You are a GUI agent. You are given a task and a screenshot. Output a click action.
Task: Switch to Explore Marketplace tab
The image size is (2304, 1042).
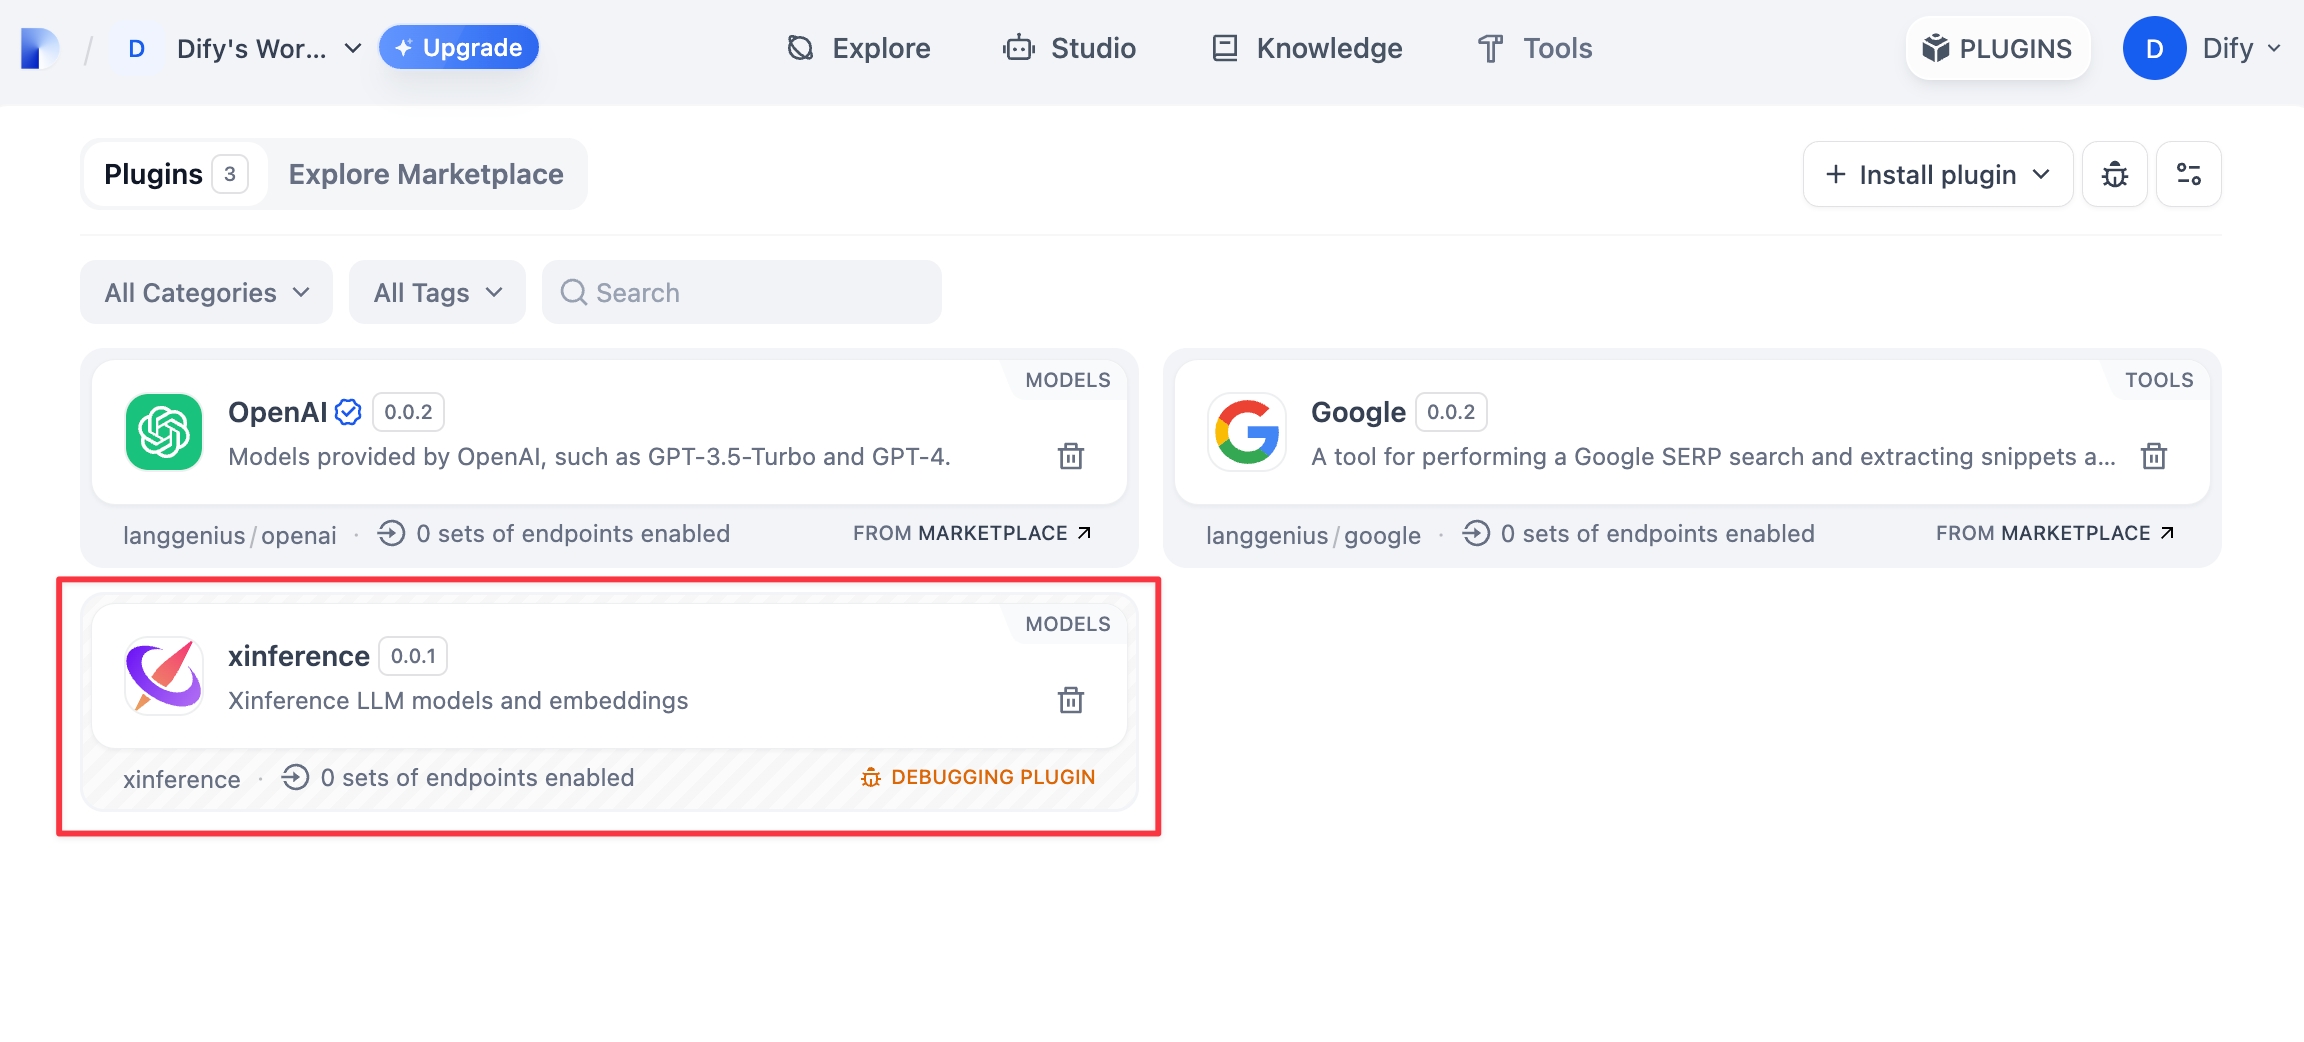tap(426, 174)
